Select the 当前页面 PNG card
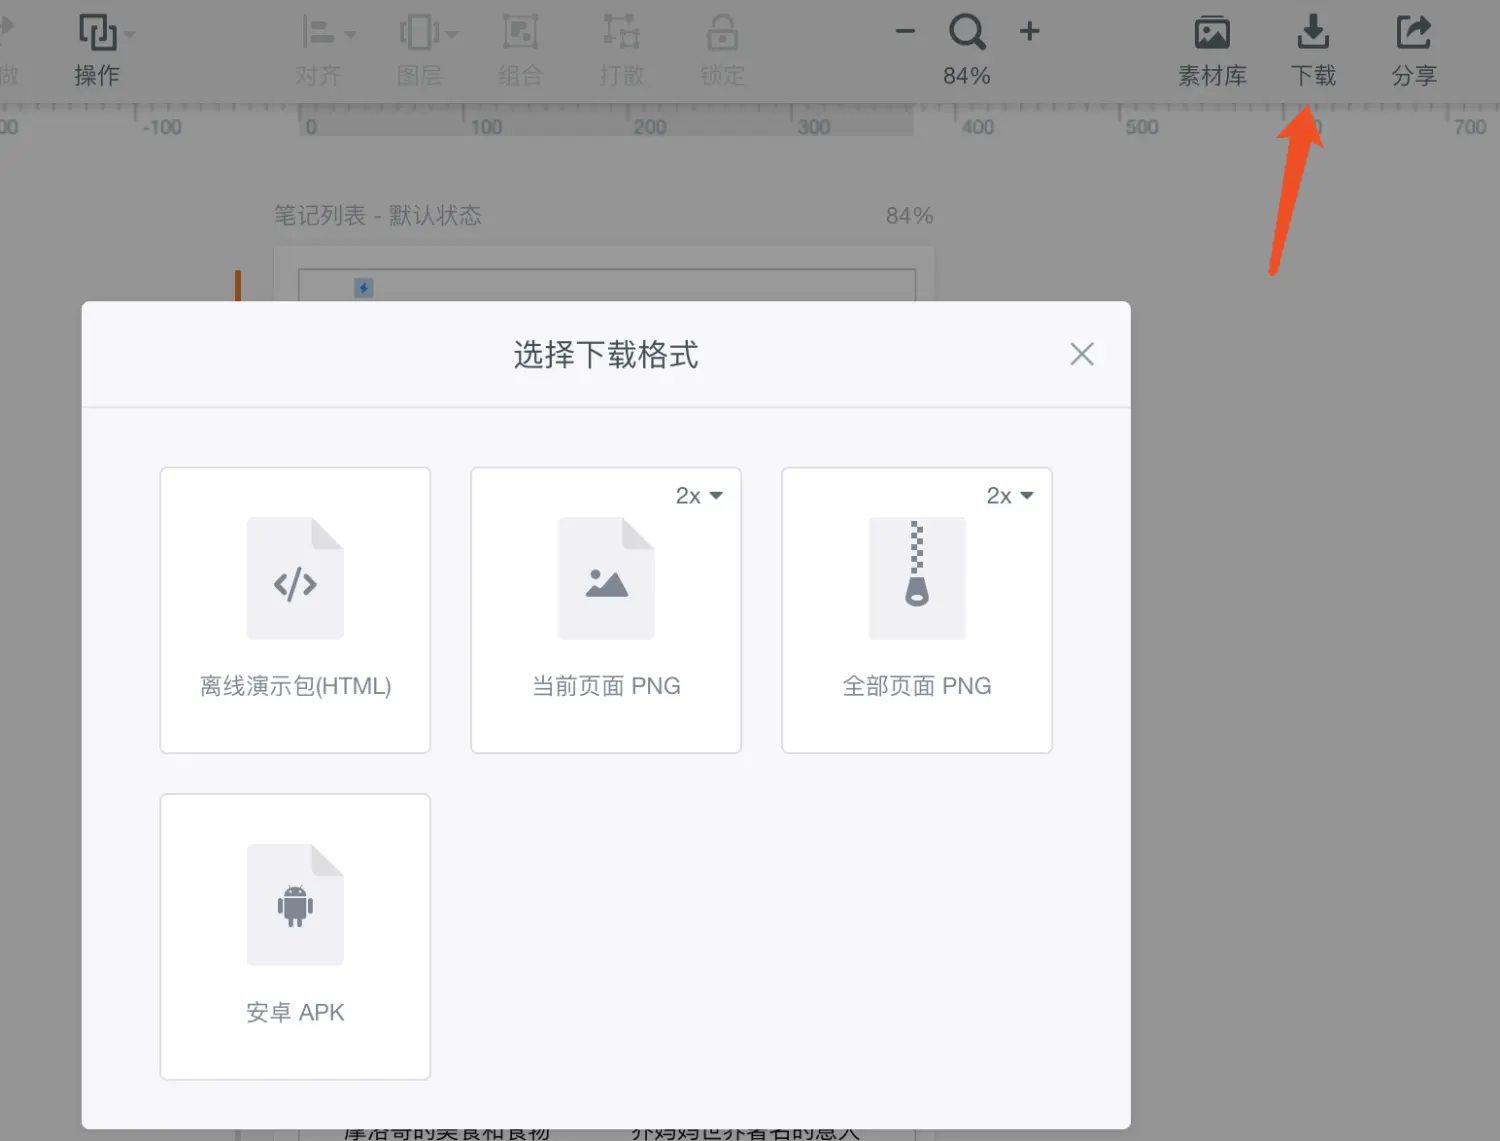Image resolution: width=1500 pixels, height=1141 pixels. click(x=605, y=610)
